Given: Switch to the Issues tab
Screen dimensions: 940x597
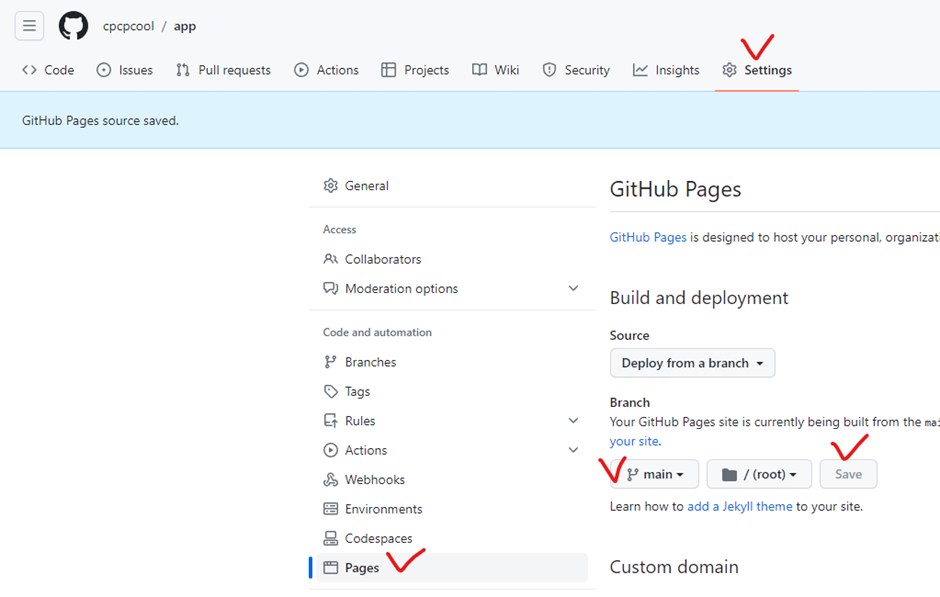Looking at the screenshot, I should 125,70.
